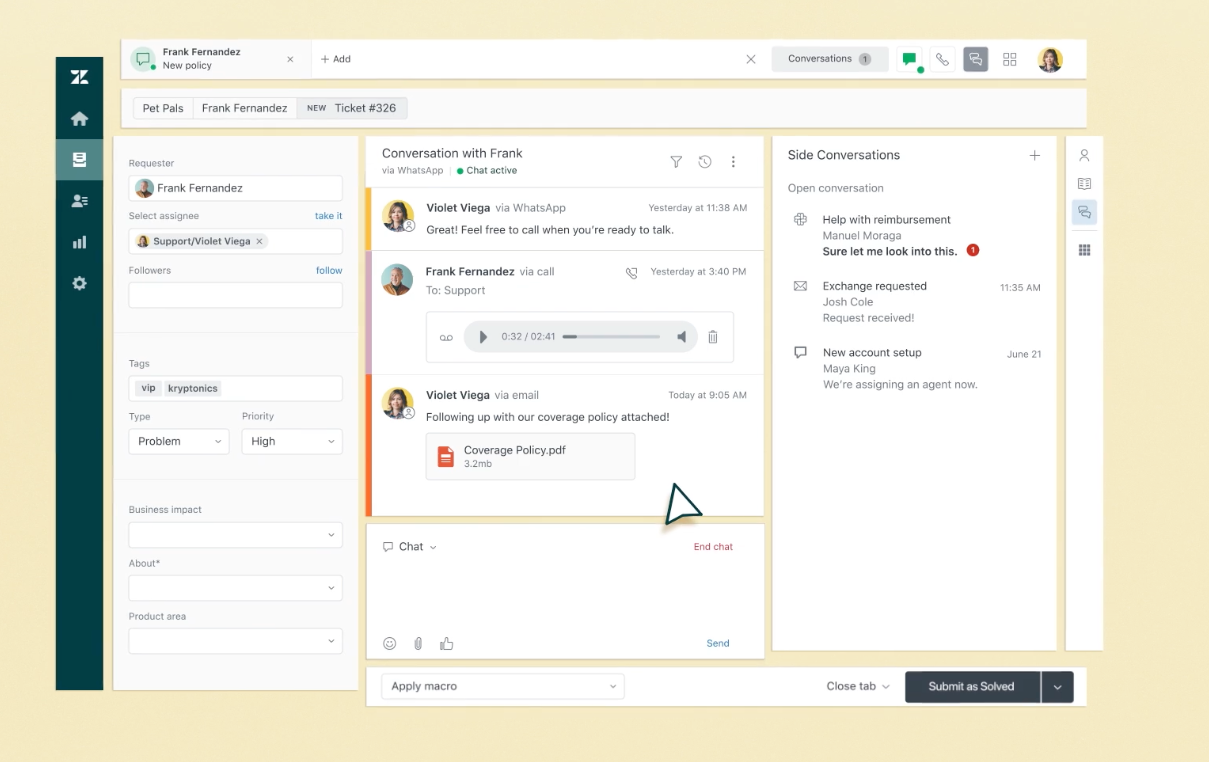Open the Priority dropdown showing High
Viewport: 1209px width, 762px height.
(292, 441)
